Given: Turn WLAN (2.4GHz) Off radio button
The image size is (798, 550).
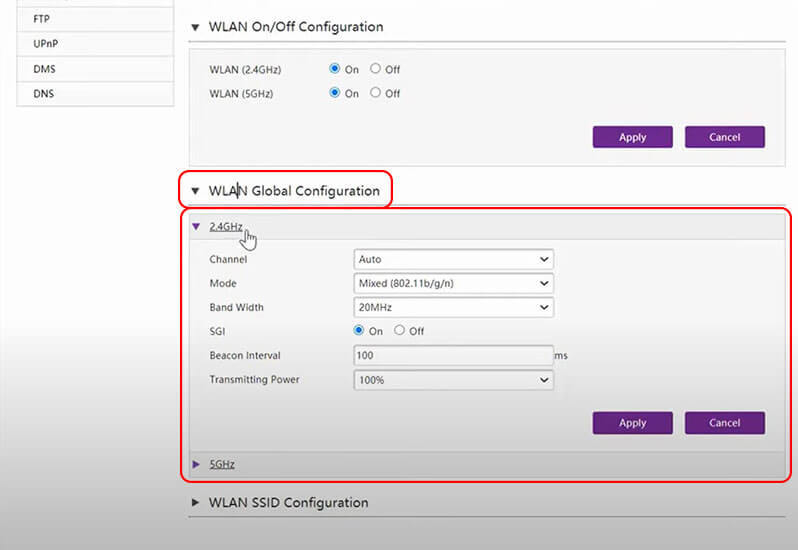Looking at the screenshot, I should point(376,69).
